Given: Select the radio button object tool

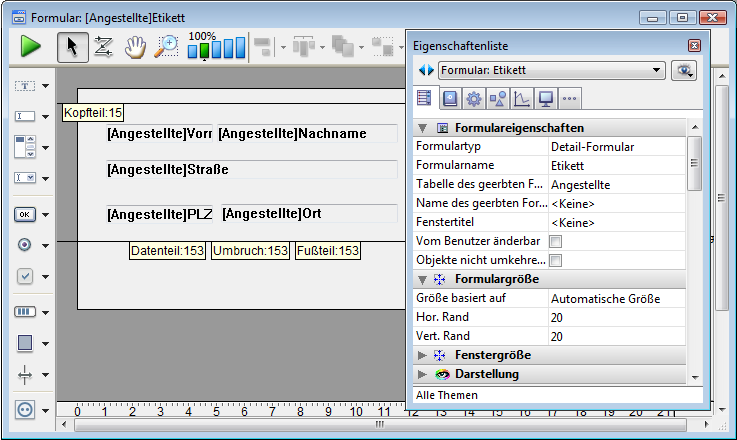Looking at the screenshot, I should [25, 245].
